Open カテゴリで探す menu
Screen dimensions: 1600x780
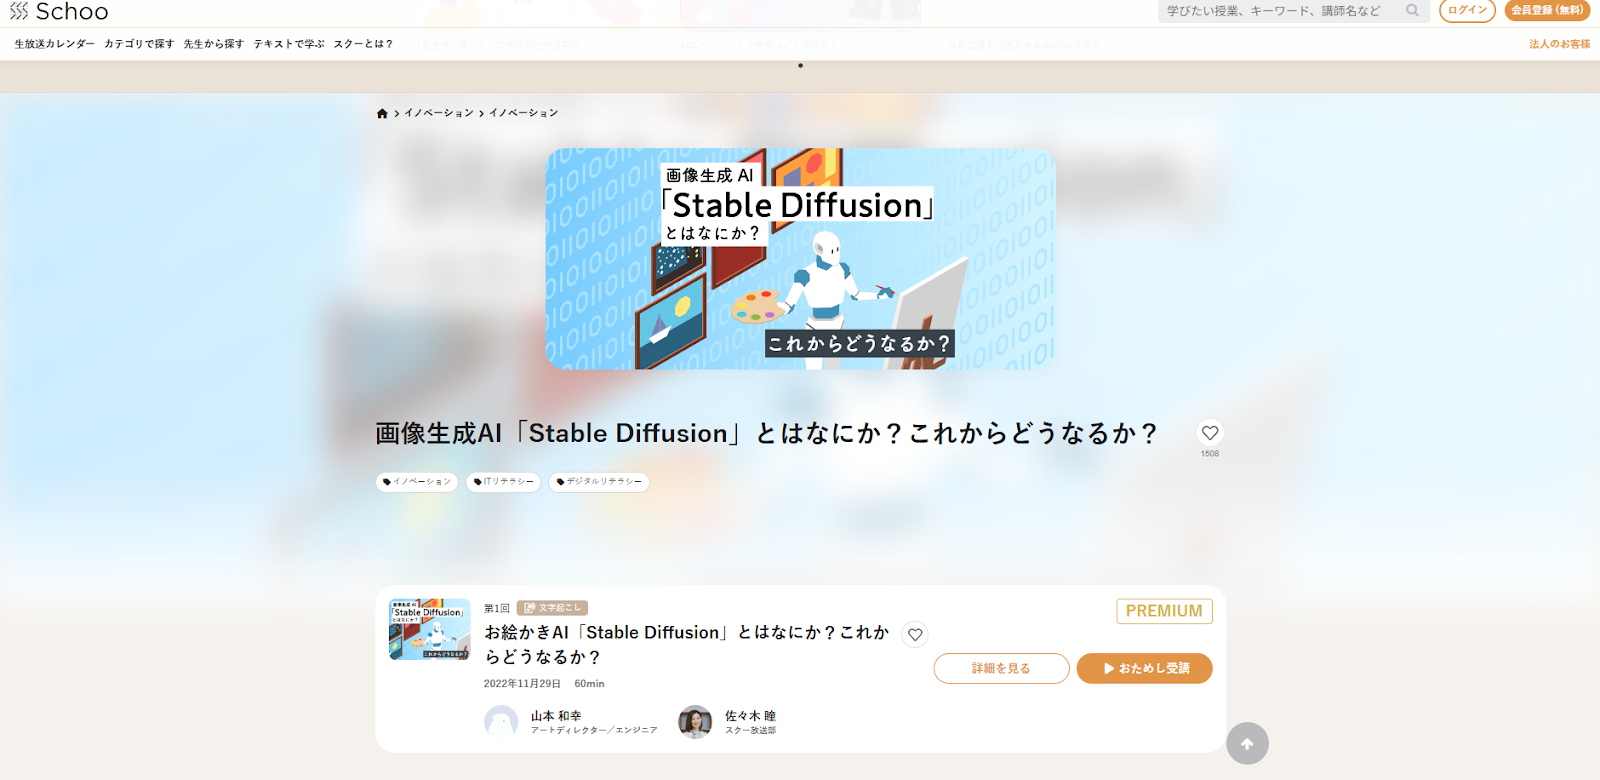(x=139, y=44)
